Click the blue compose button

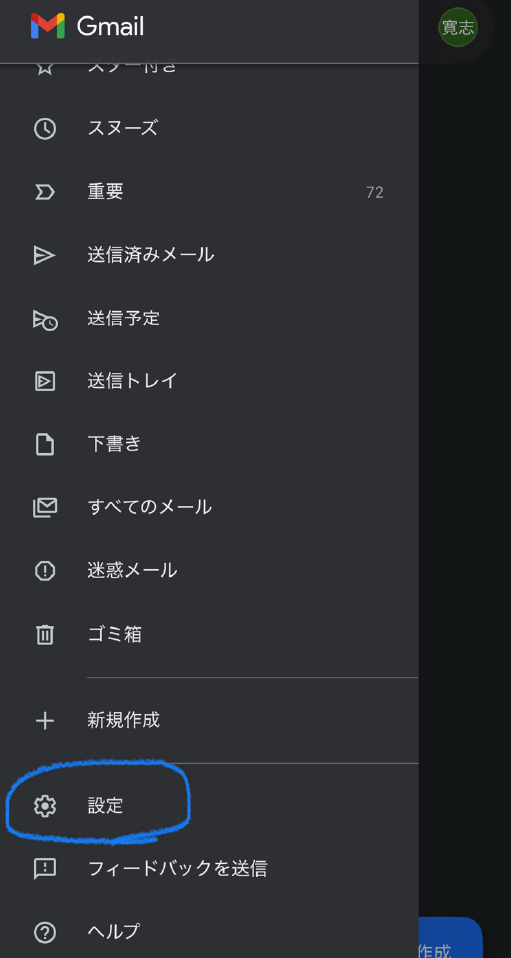tap(450, 938)
